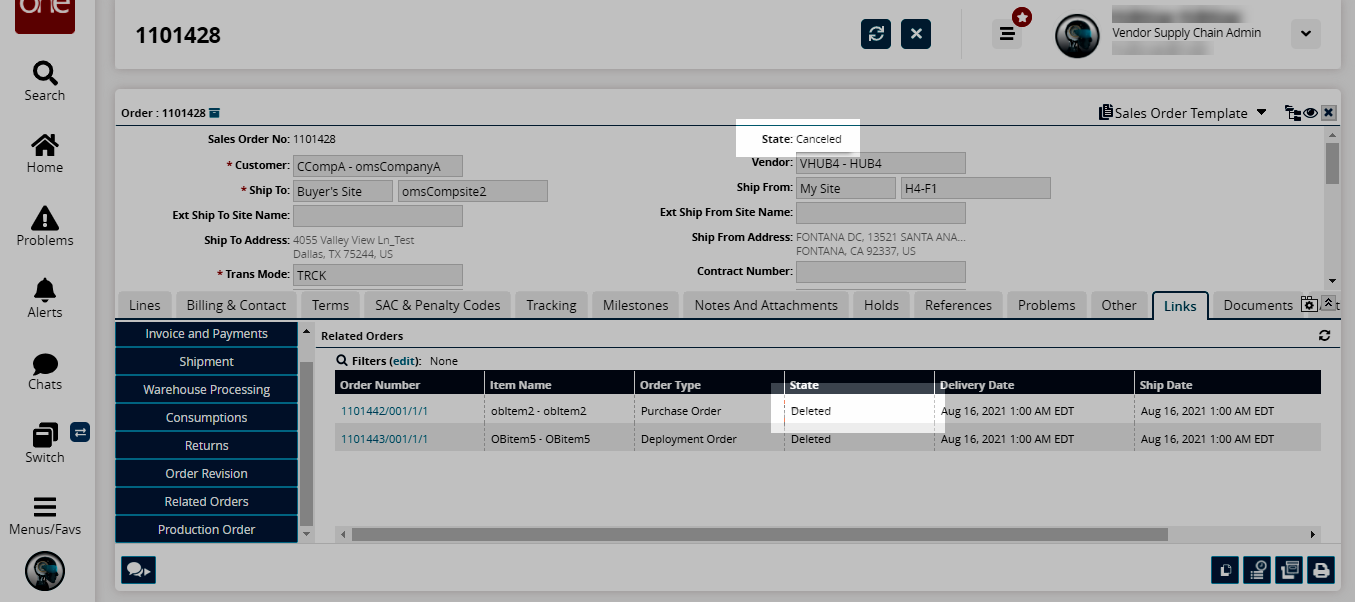Open Alerts from the sidebar bell
The height and width of the screenshot is (602, 1355).
click(45, 298)
